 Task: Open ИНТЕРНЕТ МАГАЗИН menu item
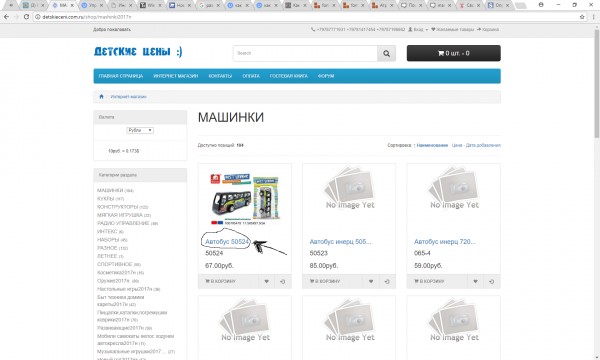[x=176, y=76]
